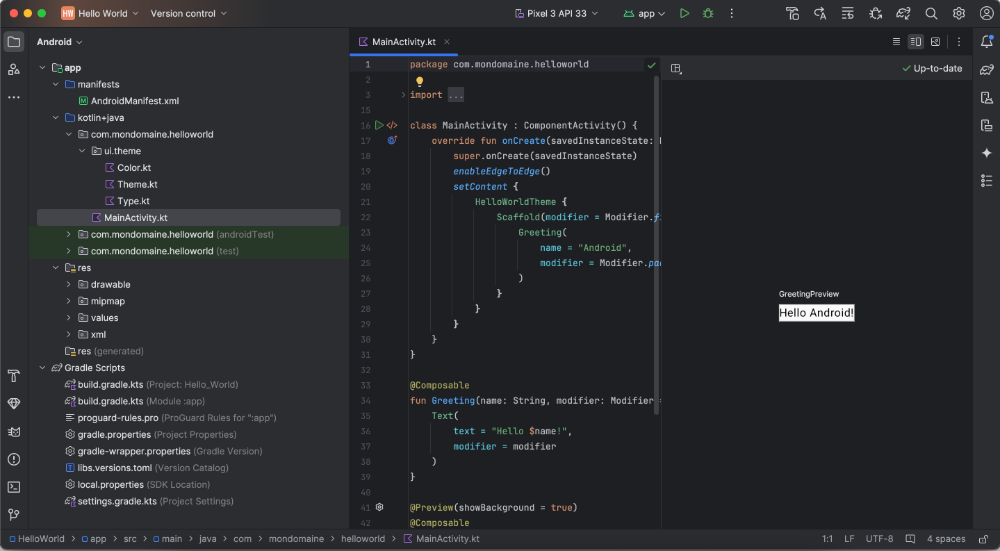Open the app run configuration dropdown
Image resolution: width=1000 pixels, height=551 pixels.
click(644, 13)
